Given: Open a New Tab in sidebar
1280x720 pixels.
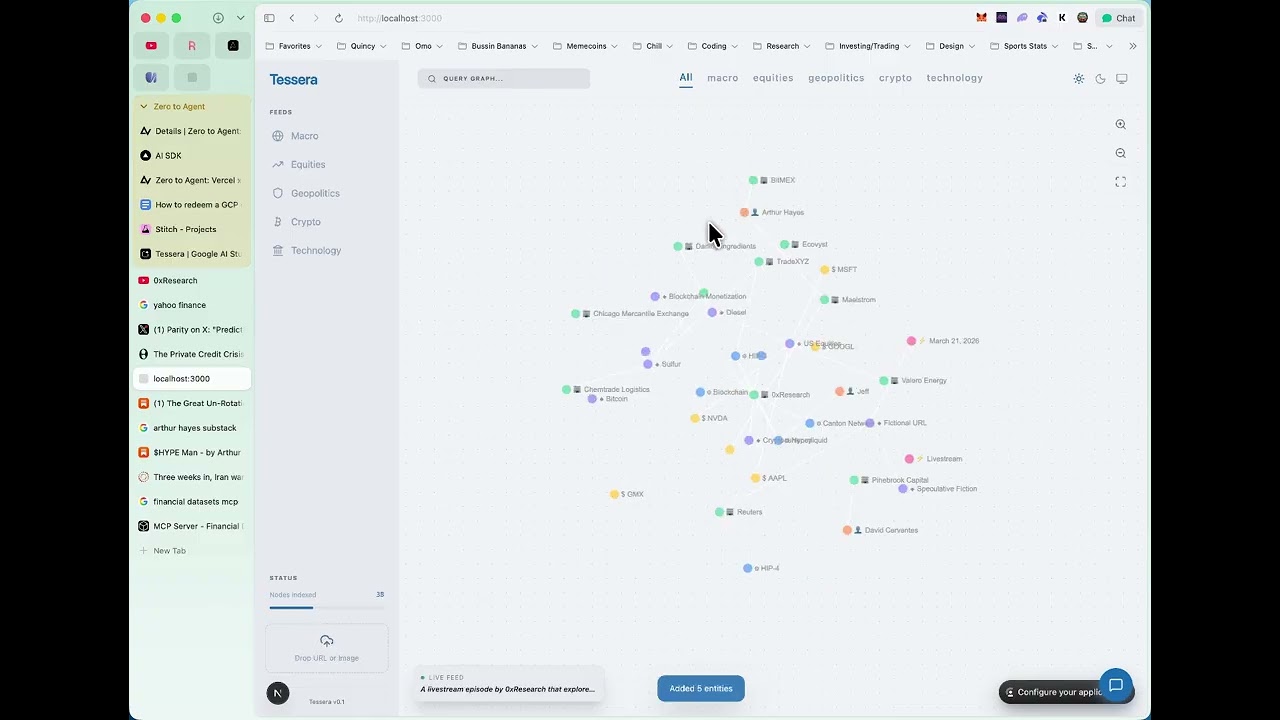Looking at the screenshot, I should tap(192, 551).
